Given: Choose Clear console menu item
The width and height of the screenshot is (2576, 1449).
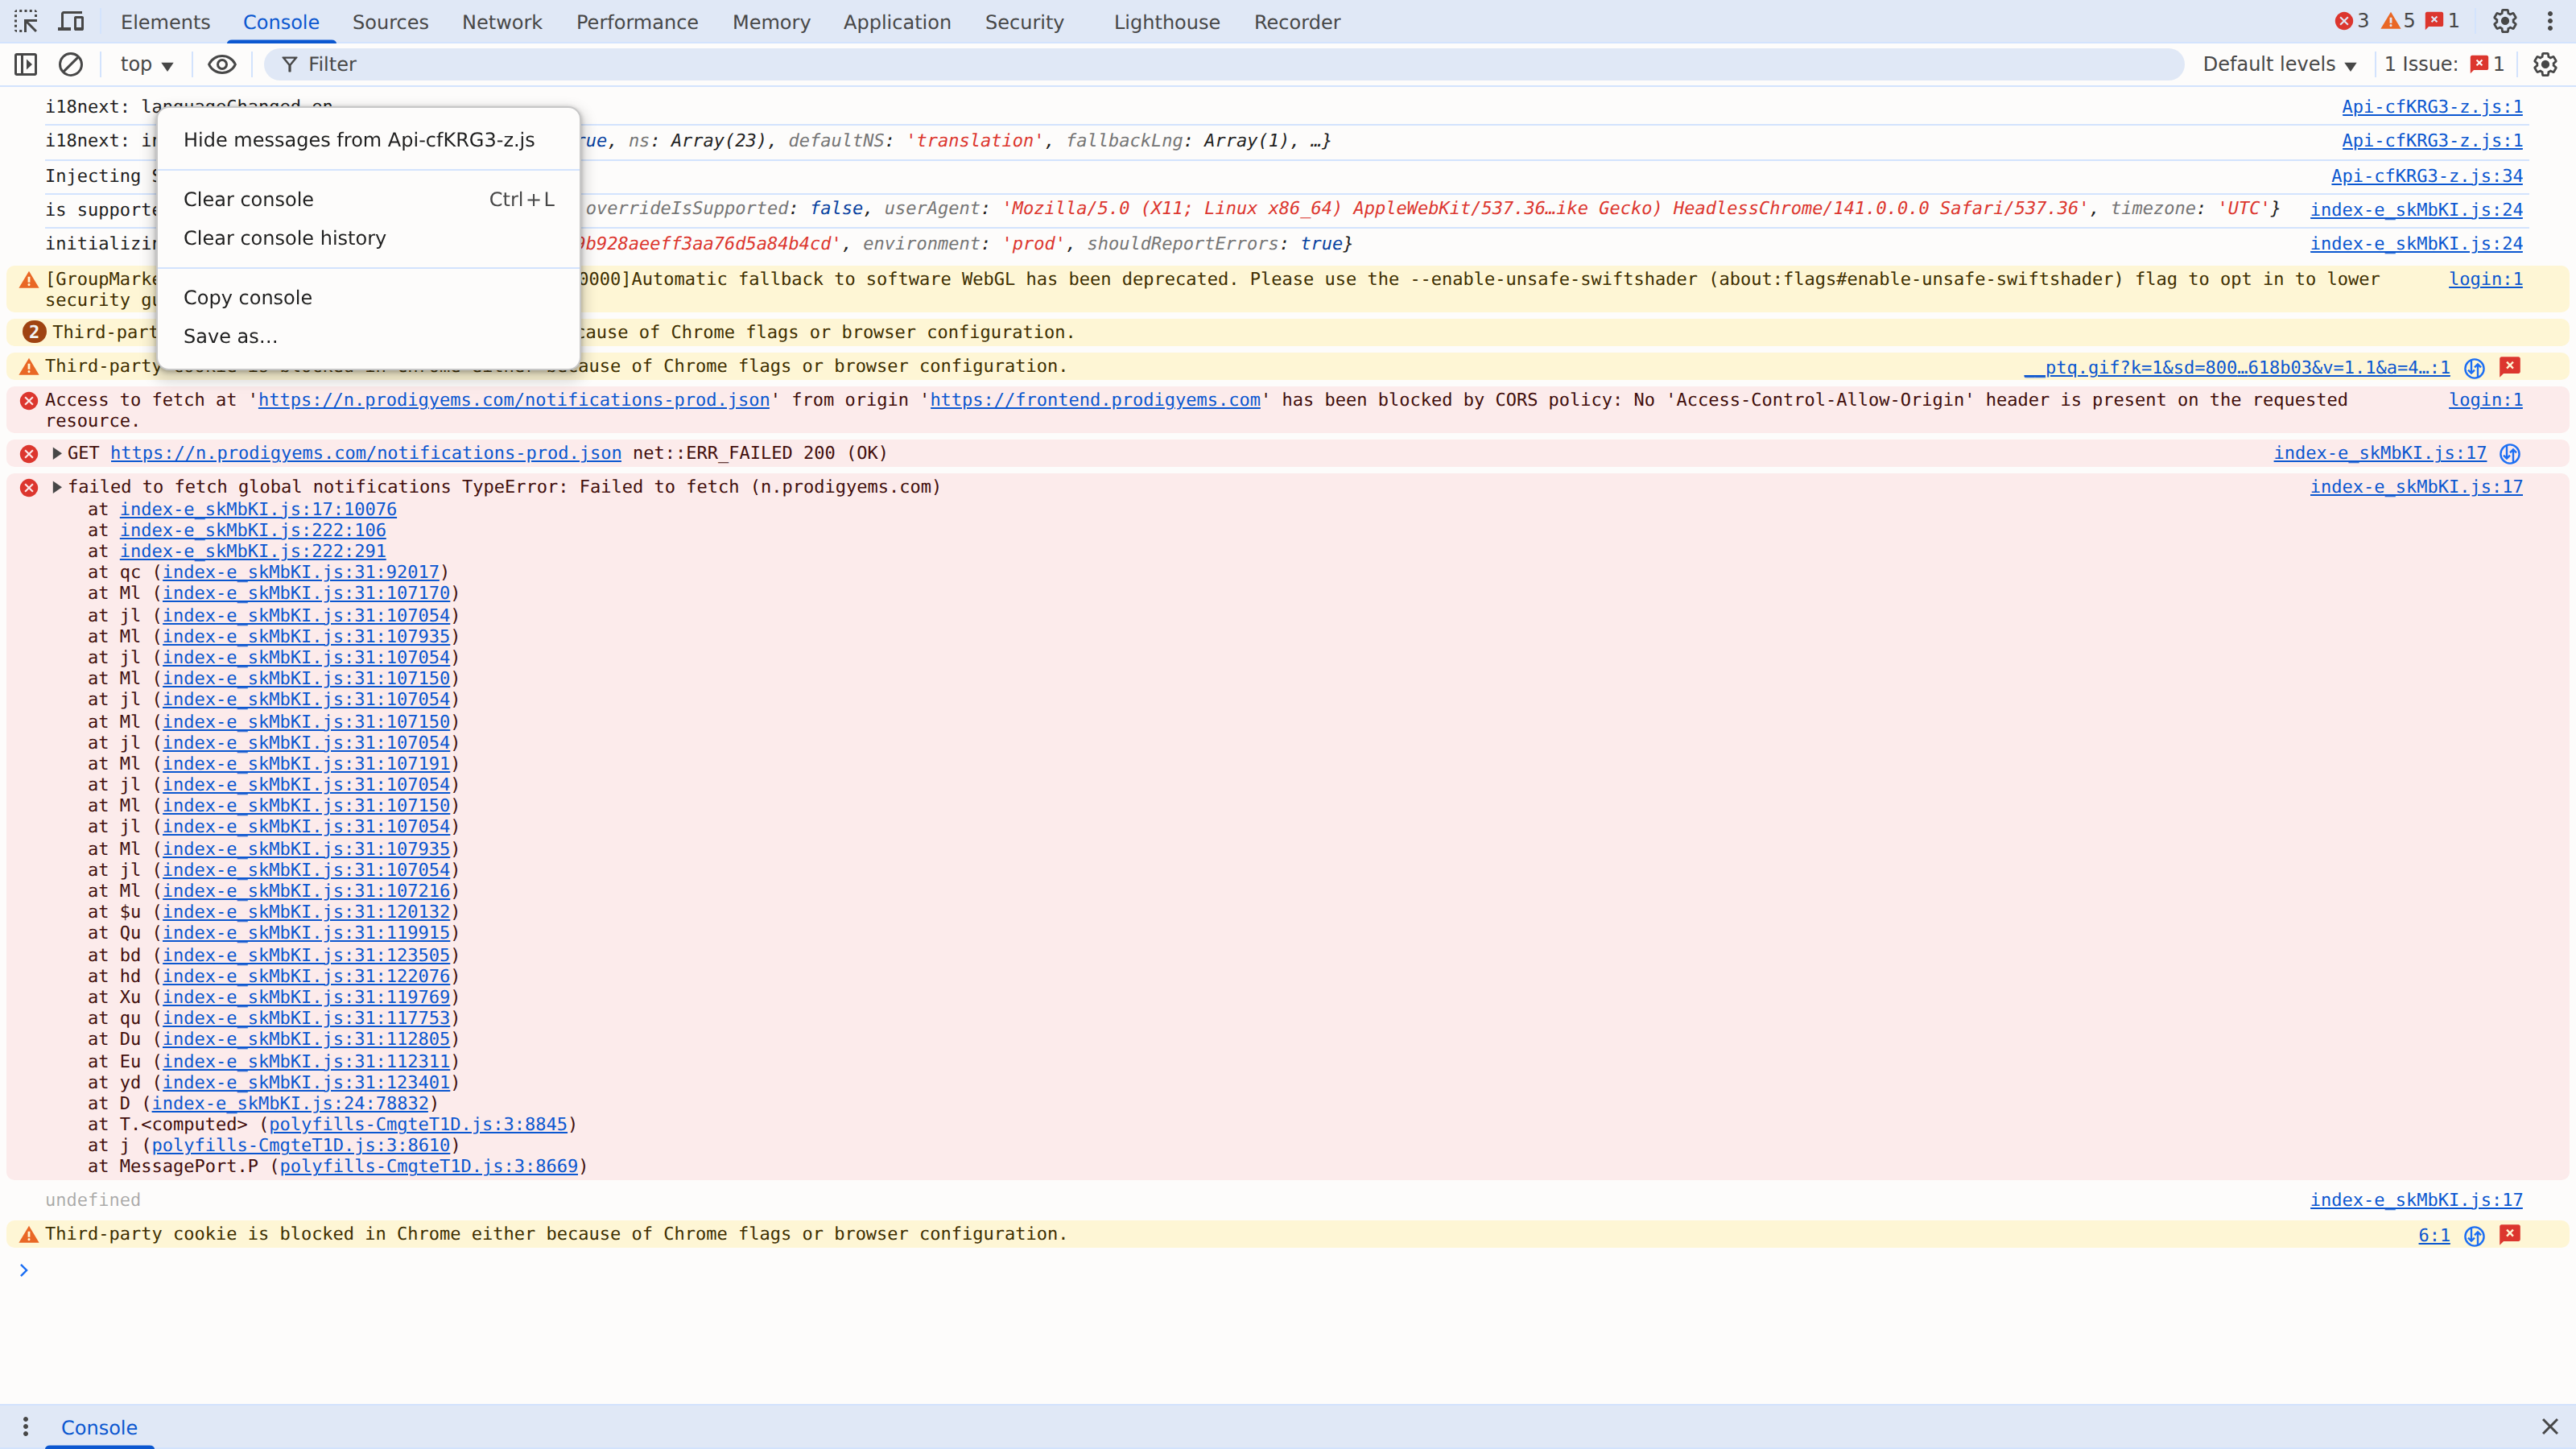Looking at the screenshot, I should tap(369, 199).
